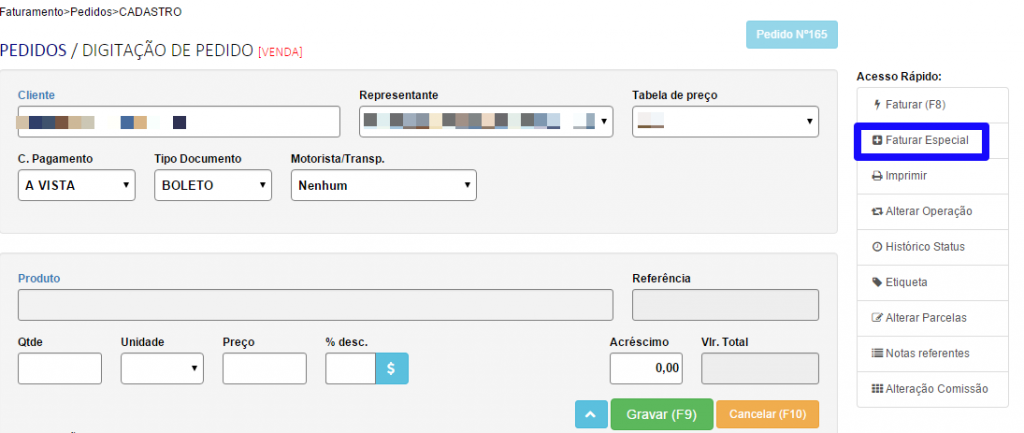Screen dimensions: 1024x433
Task: Collapse form with the blue up-arrow button
Action: [591, 414]
